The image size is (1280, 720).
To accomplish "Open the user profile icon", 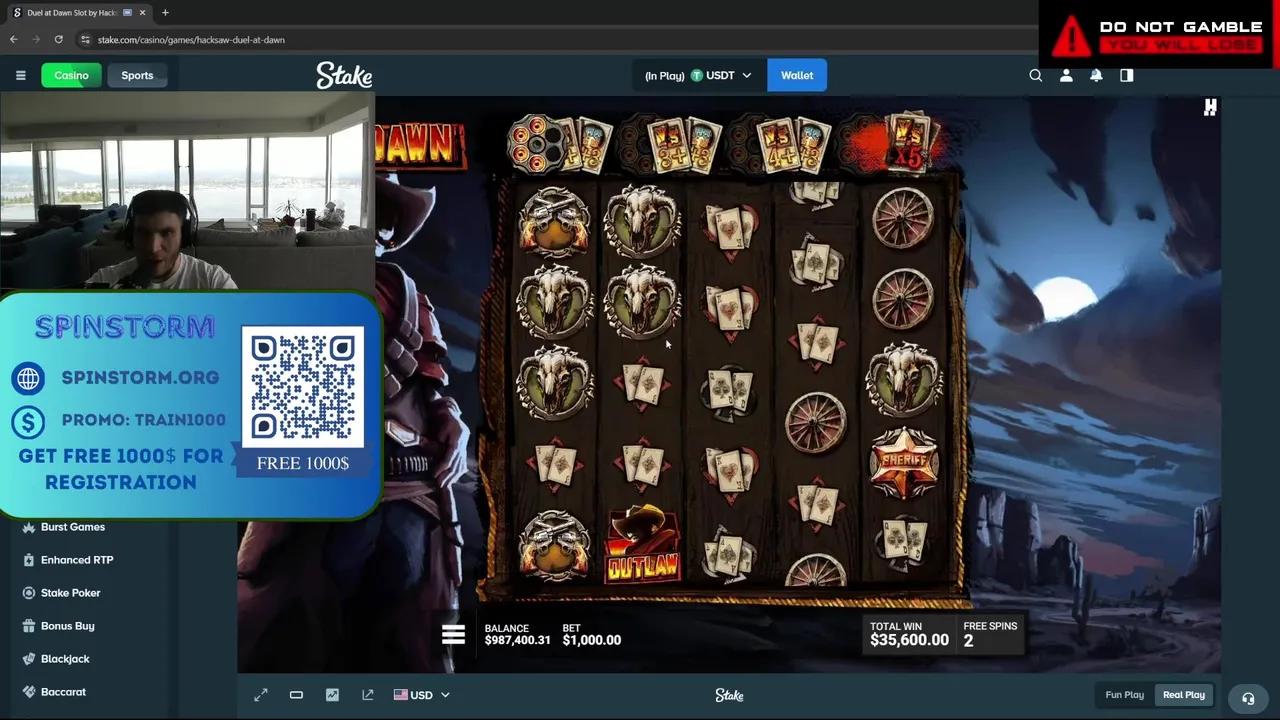I will [1066, 75].
